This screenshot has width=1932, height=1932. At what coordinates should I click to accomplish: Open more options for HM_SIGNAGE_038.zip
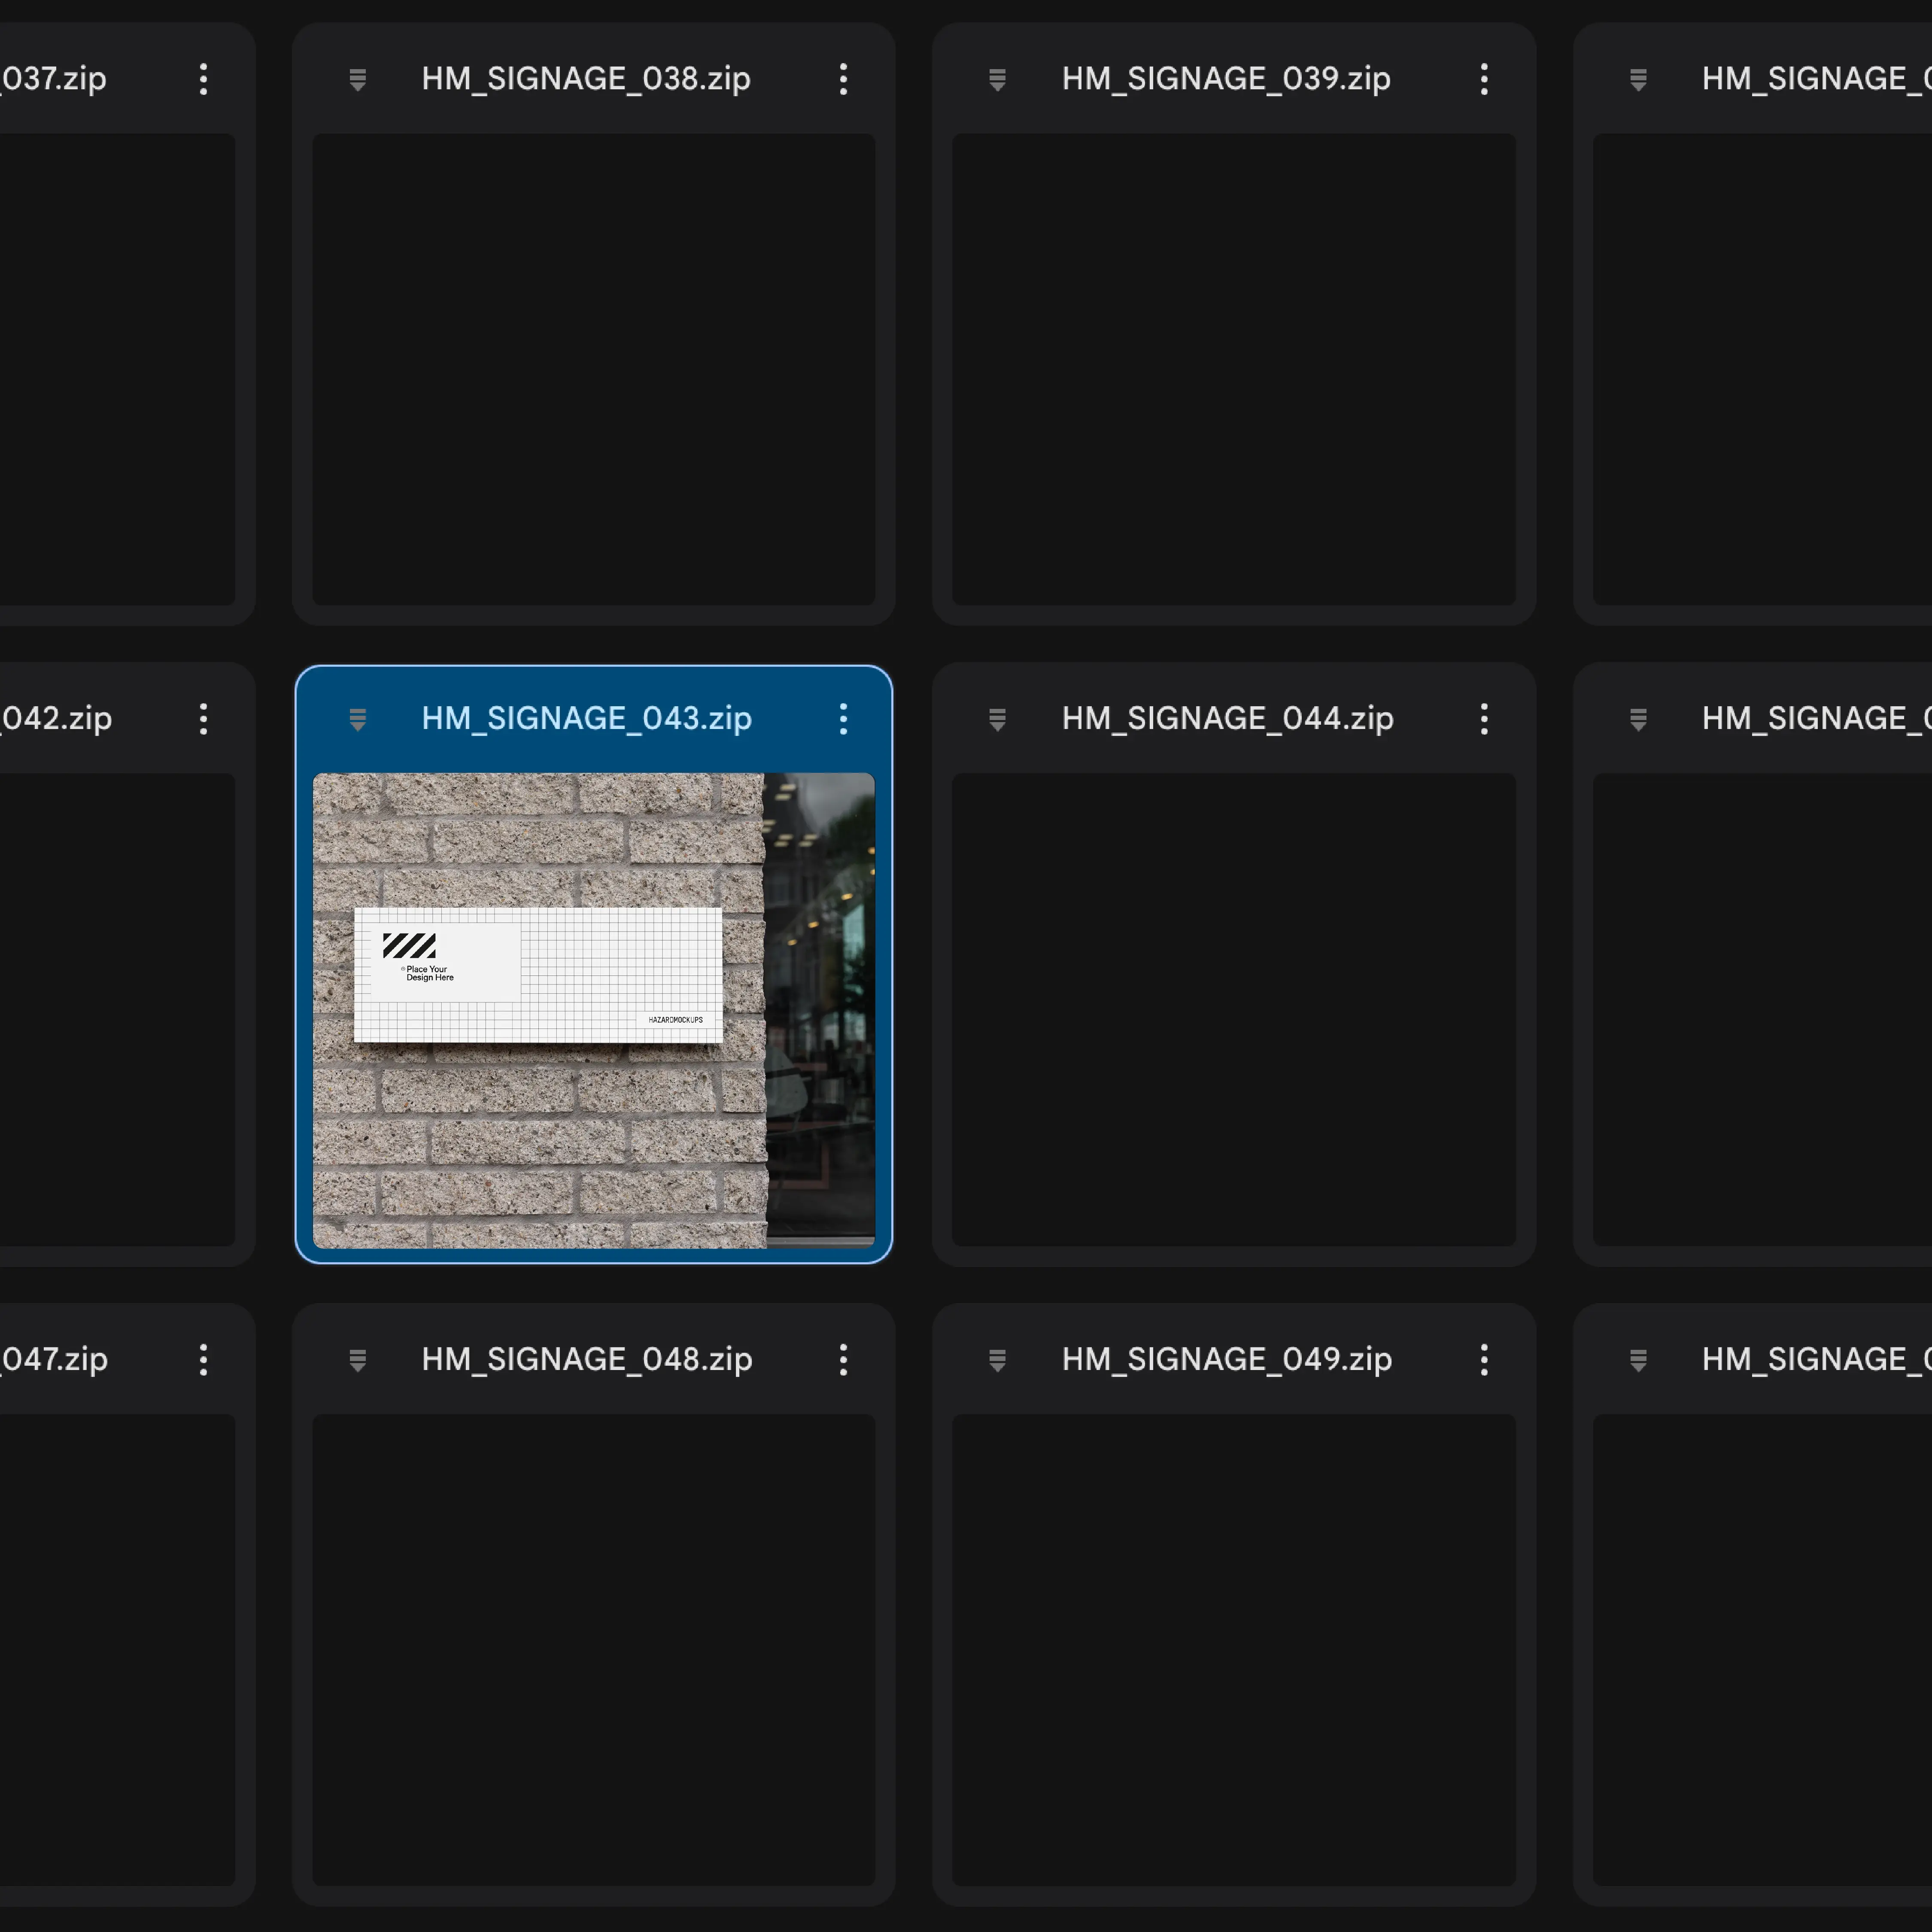(x=843, y=79)
